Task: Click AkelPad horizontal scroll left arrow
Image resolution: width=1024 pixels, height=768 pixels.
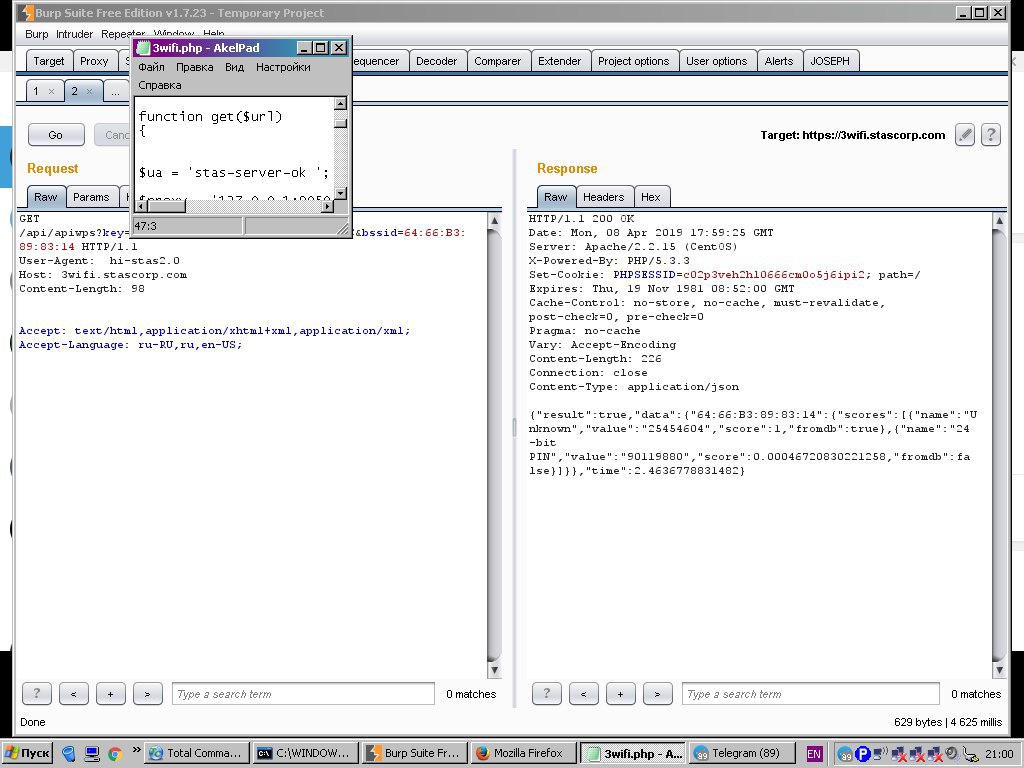Action: tap(142, 206)
